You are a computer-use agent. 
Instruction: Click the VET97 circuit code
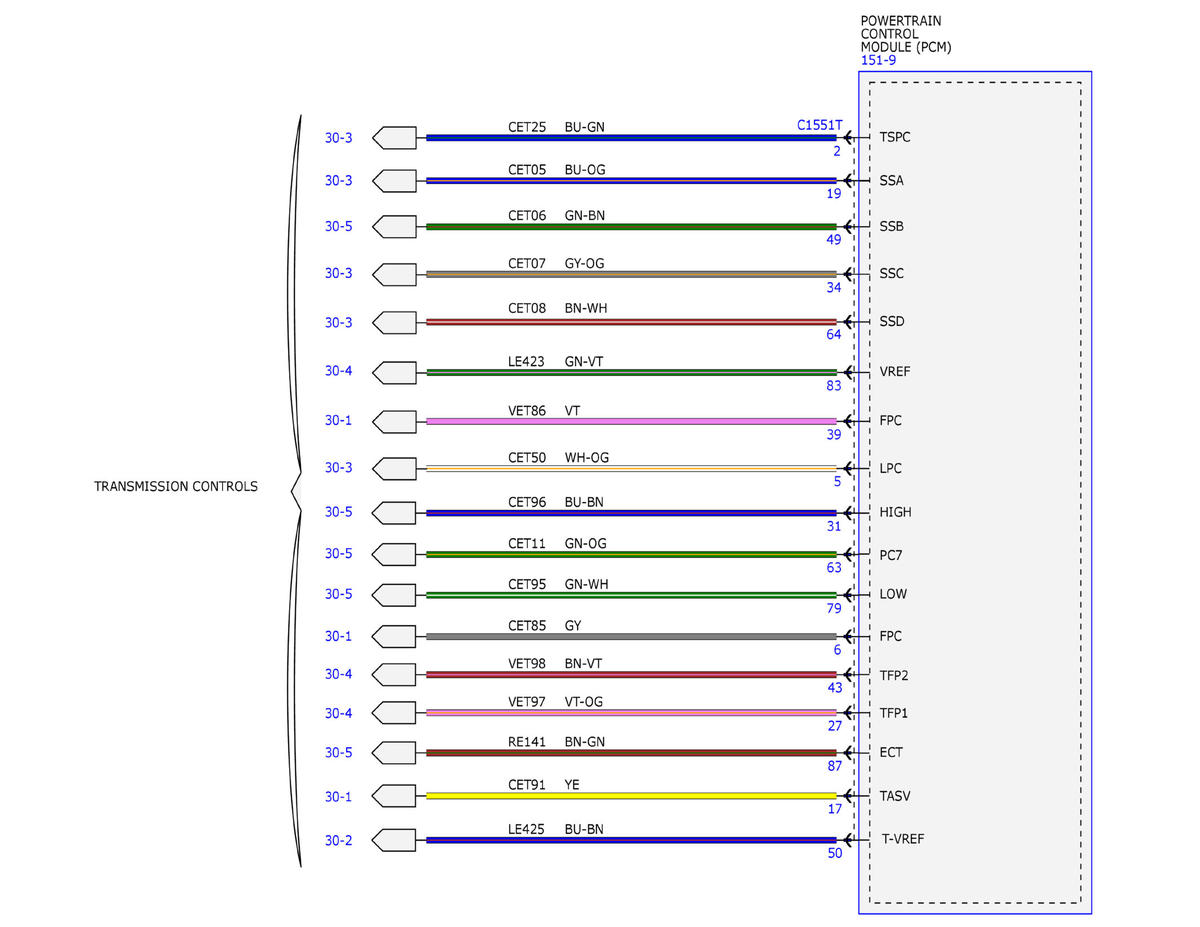tap(527, 703)
